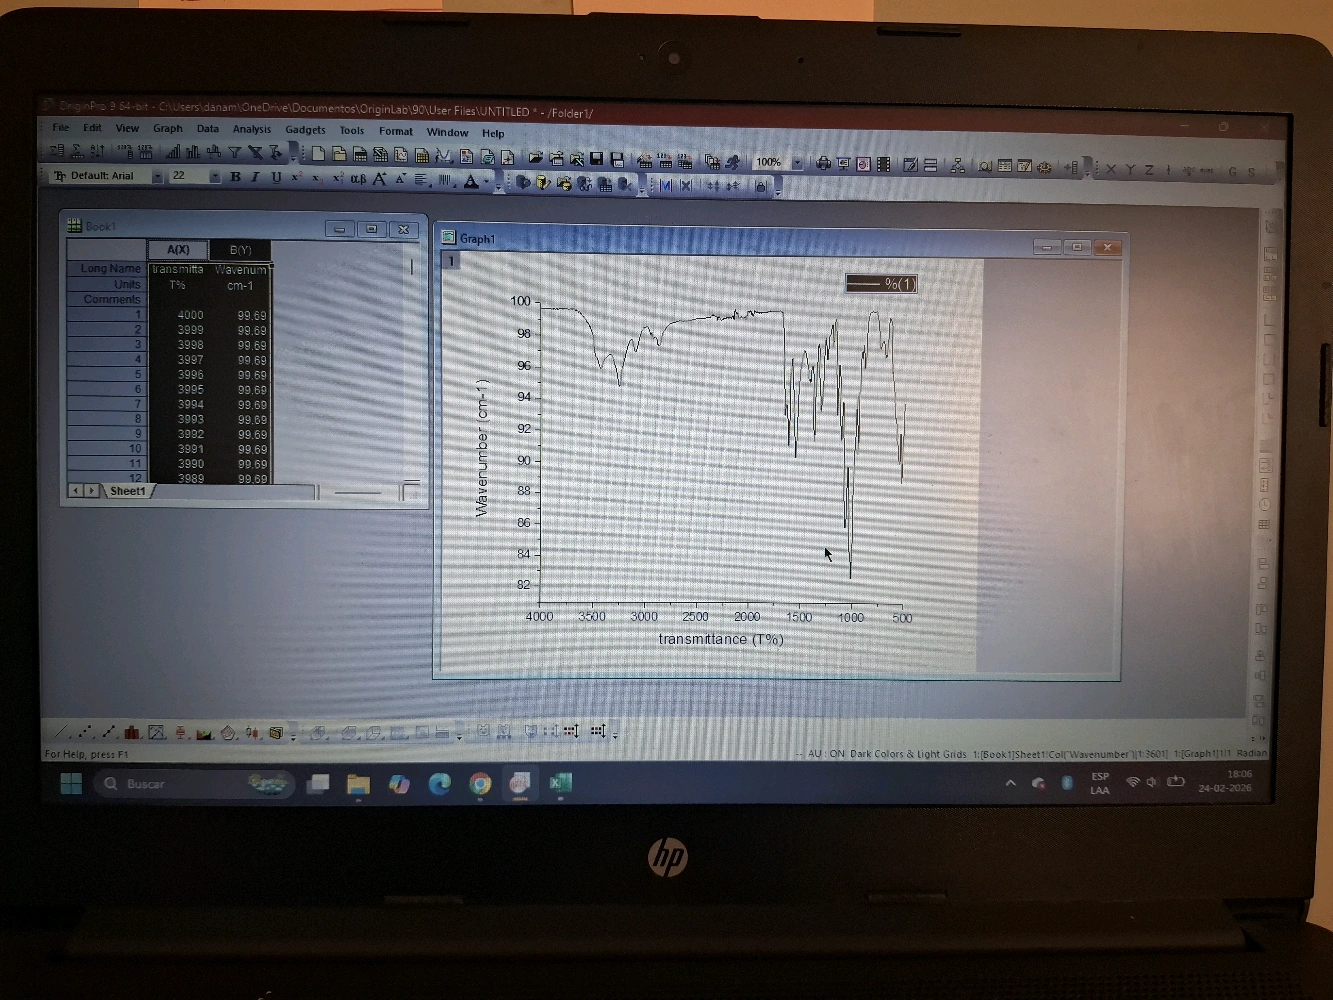The height and width of the screenshot is (1000, 1333).
Task: Select the Line plot tool icon
Action: (x=62, y=733)
